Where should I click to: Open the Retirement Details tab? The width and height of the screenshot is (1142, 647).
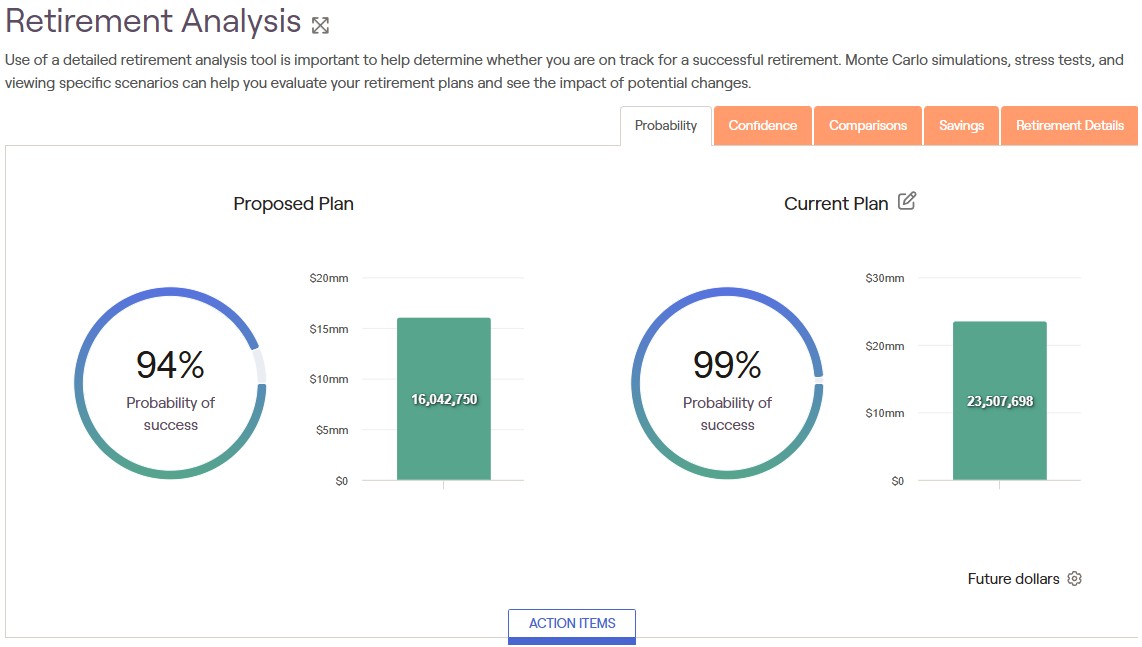click(1070, 126)
